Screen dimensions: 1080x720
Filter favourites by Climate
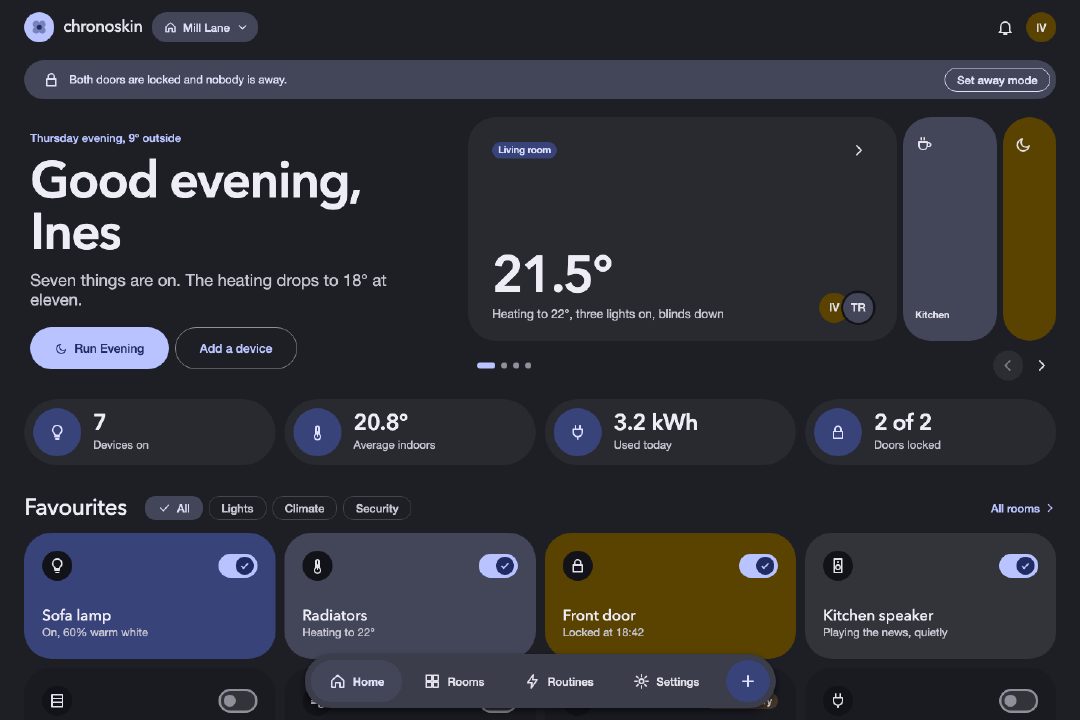click(304, 508)
